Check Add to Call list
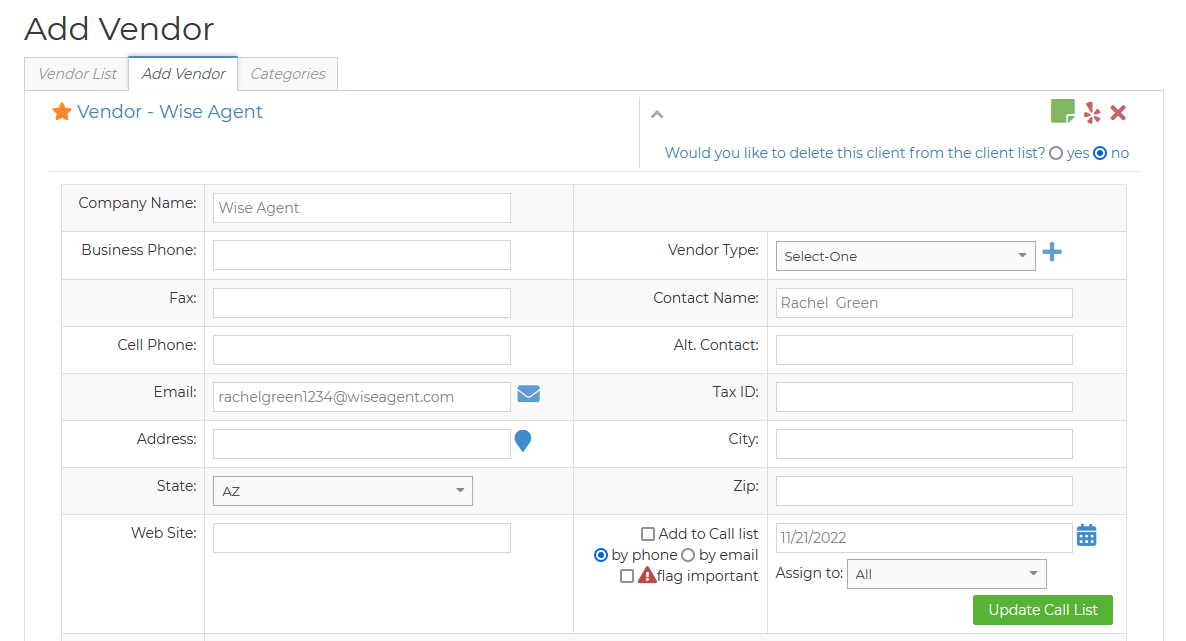Image resolution: width=1186 pixels, height=641 pixels. click(x=648, y=534)
